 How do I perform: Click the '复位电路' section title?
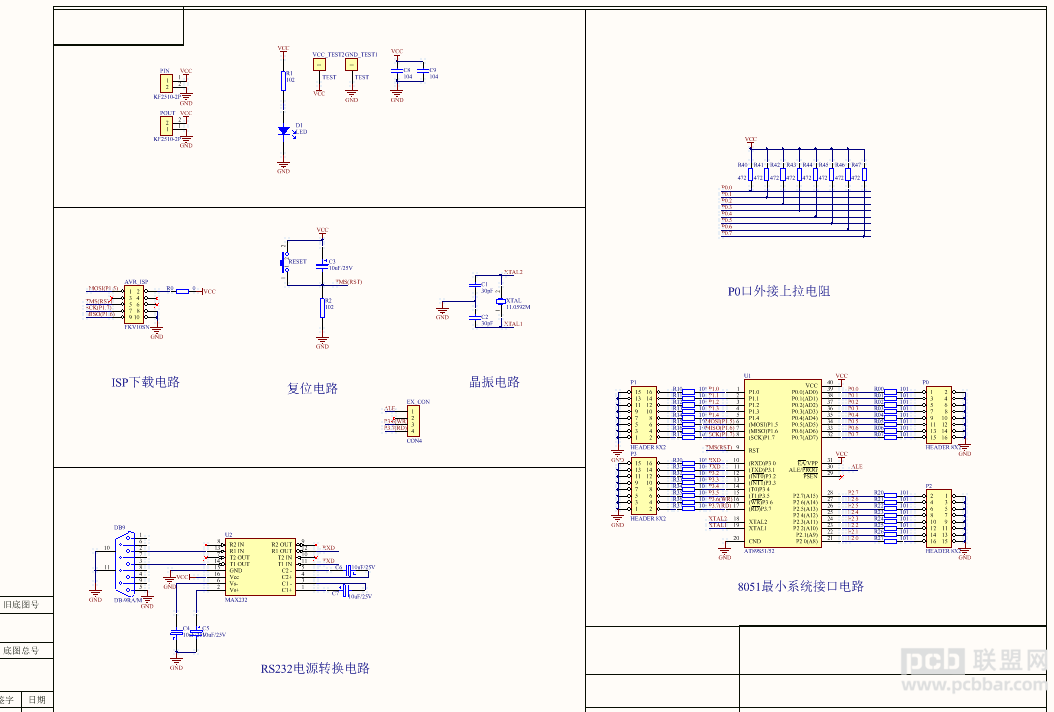coord(313,388)
